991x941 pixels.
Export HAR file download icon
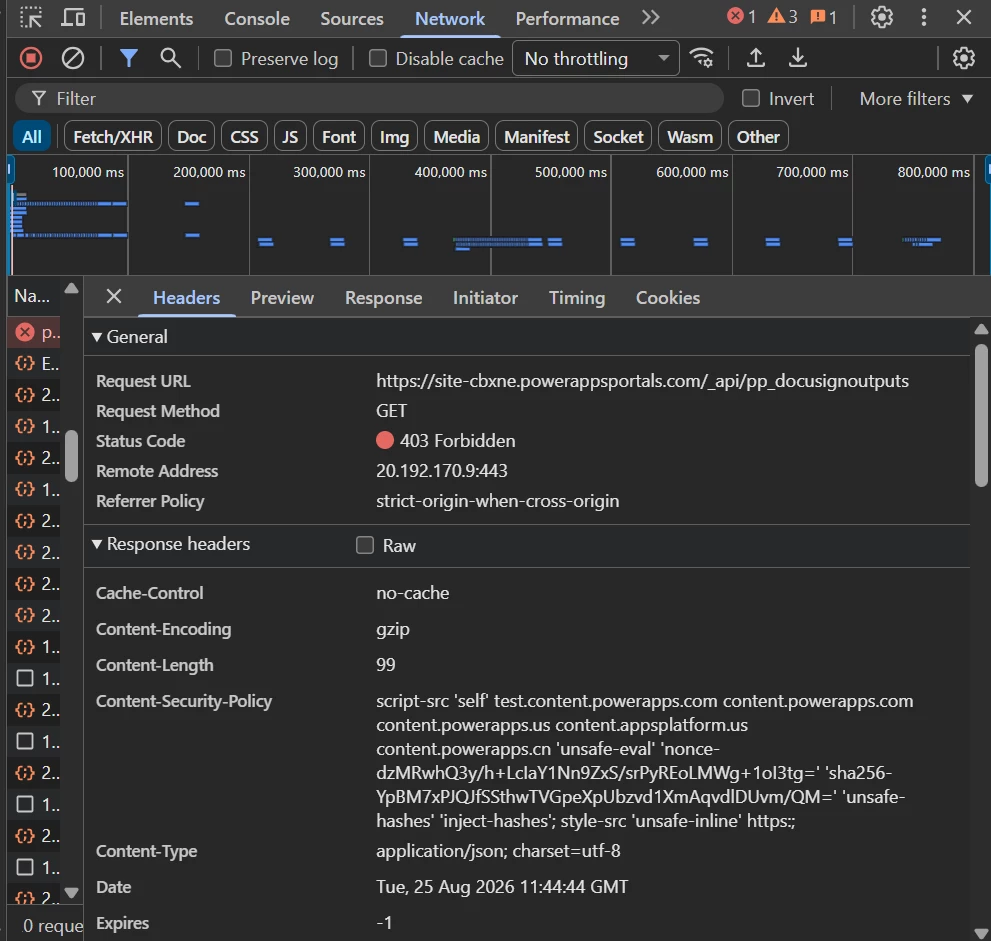pos(798,58)
